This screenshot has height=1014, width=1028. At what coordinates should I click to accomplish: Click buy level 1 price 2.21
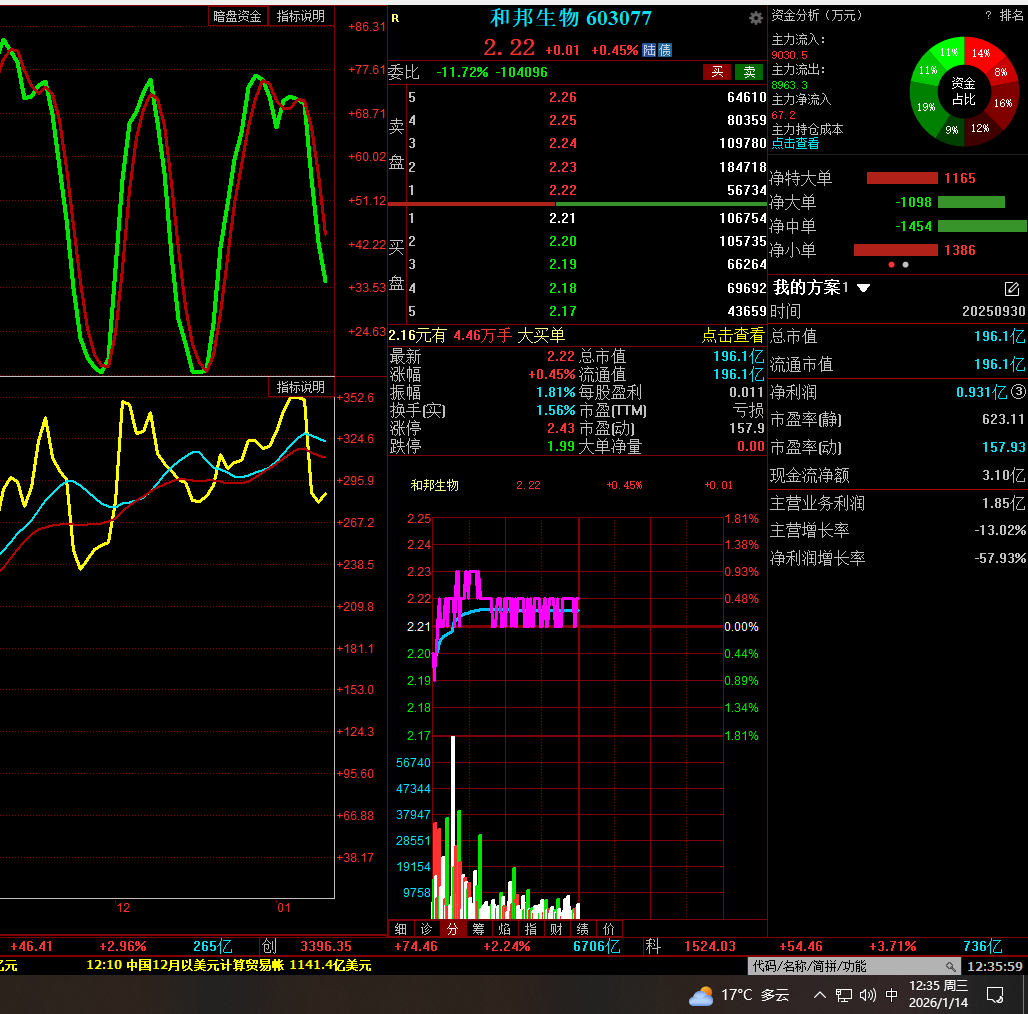[563, 218]
